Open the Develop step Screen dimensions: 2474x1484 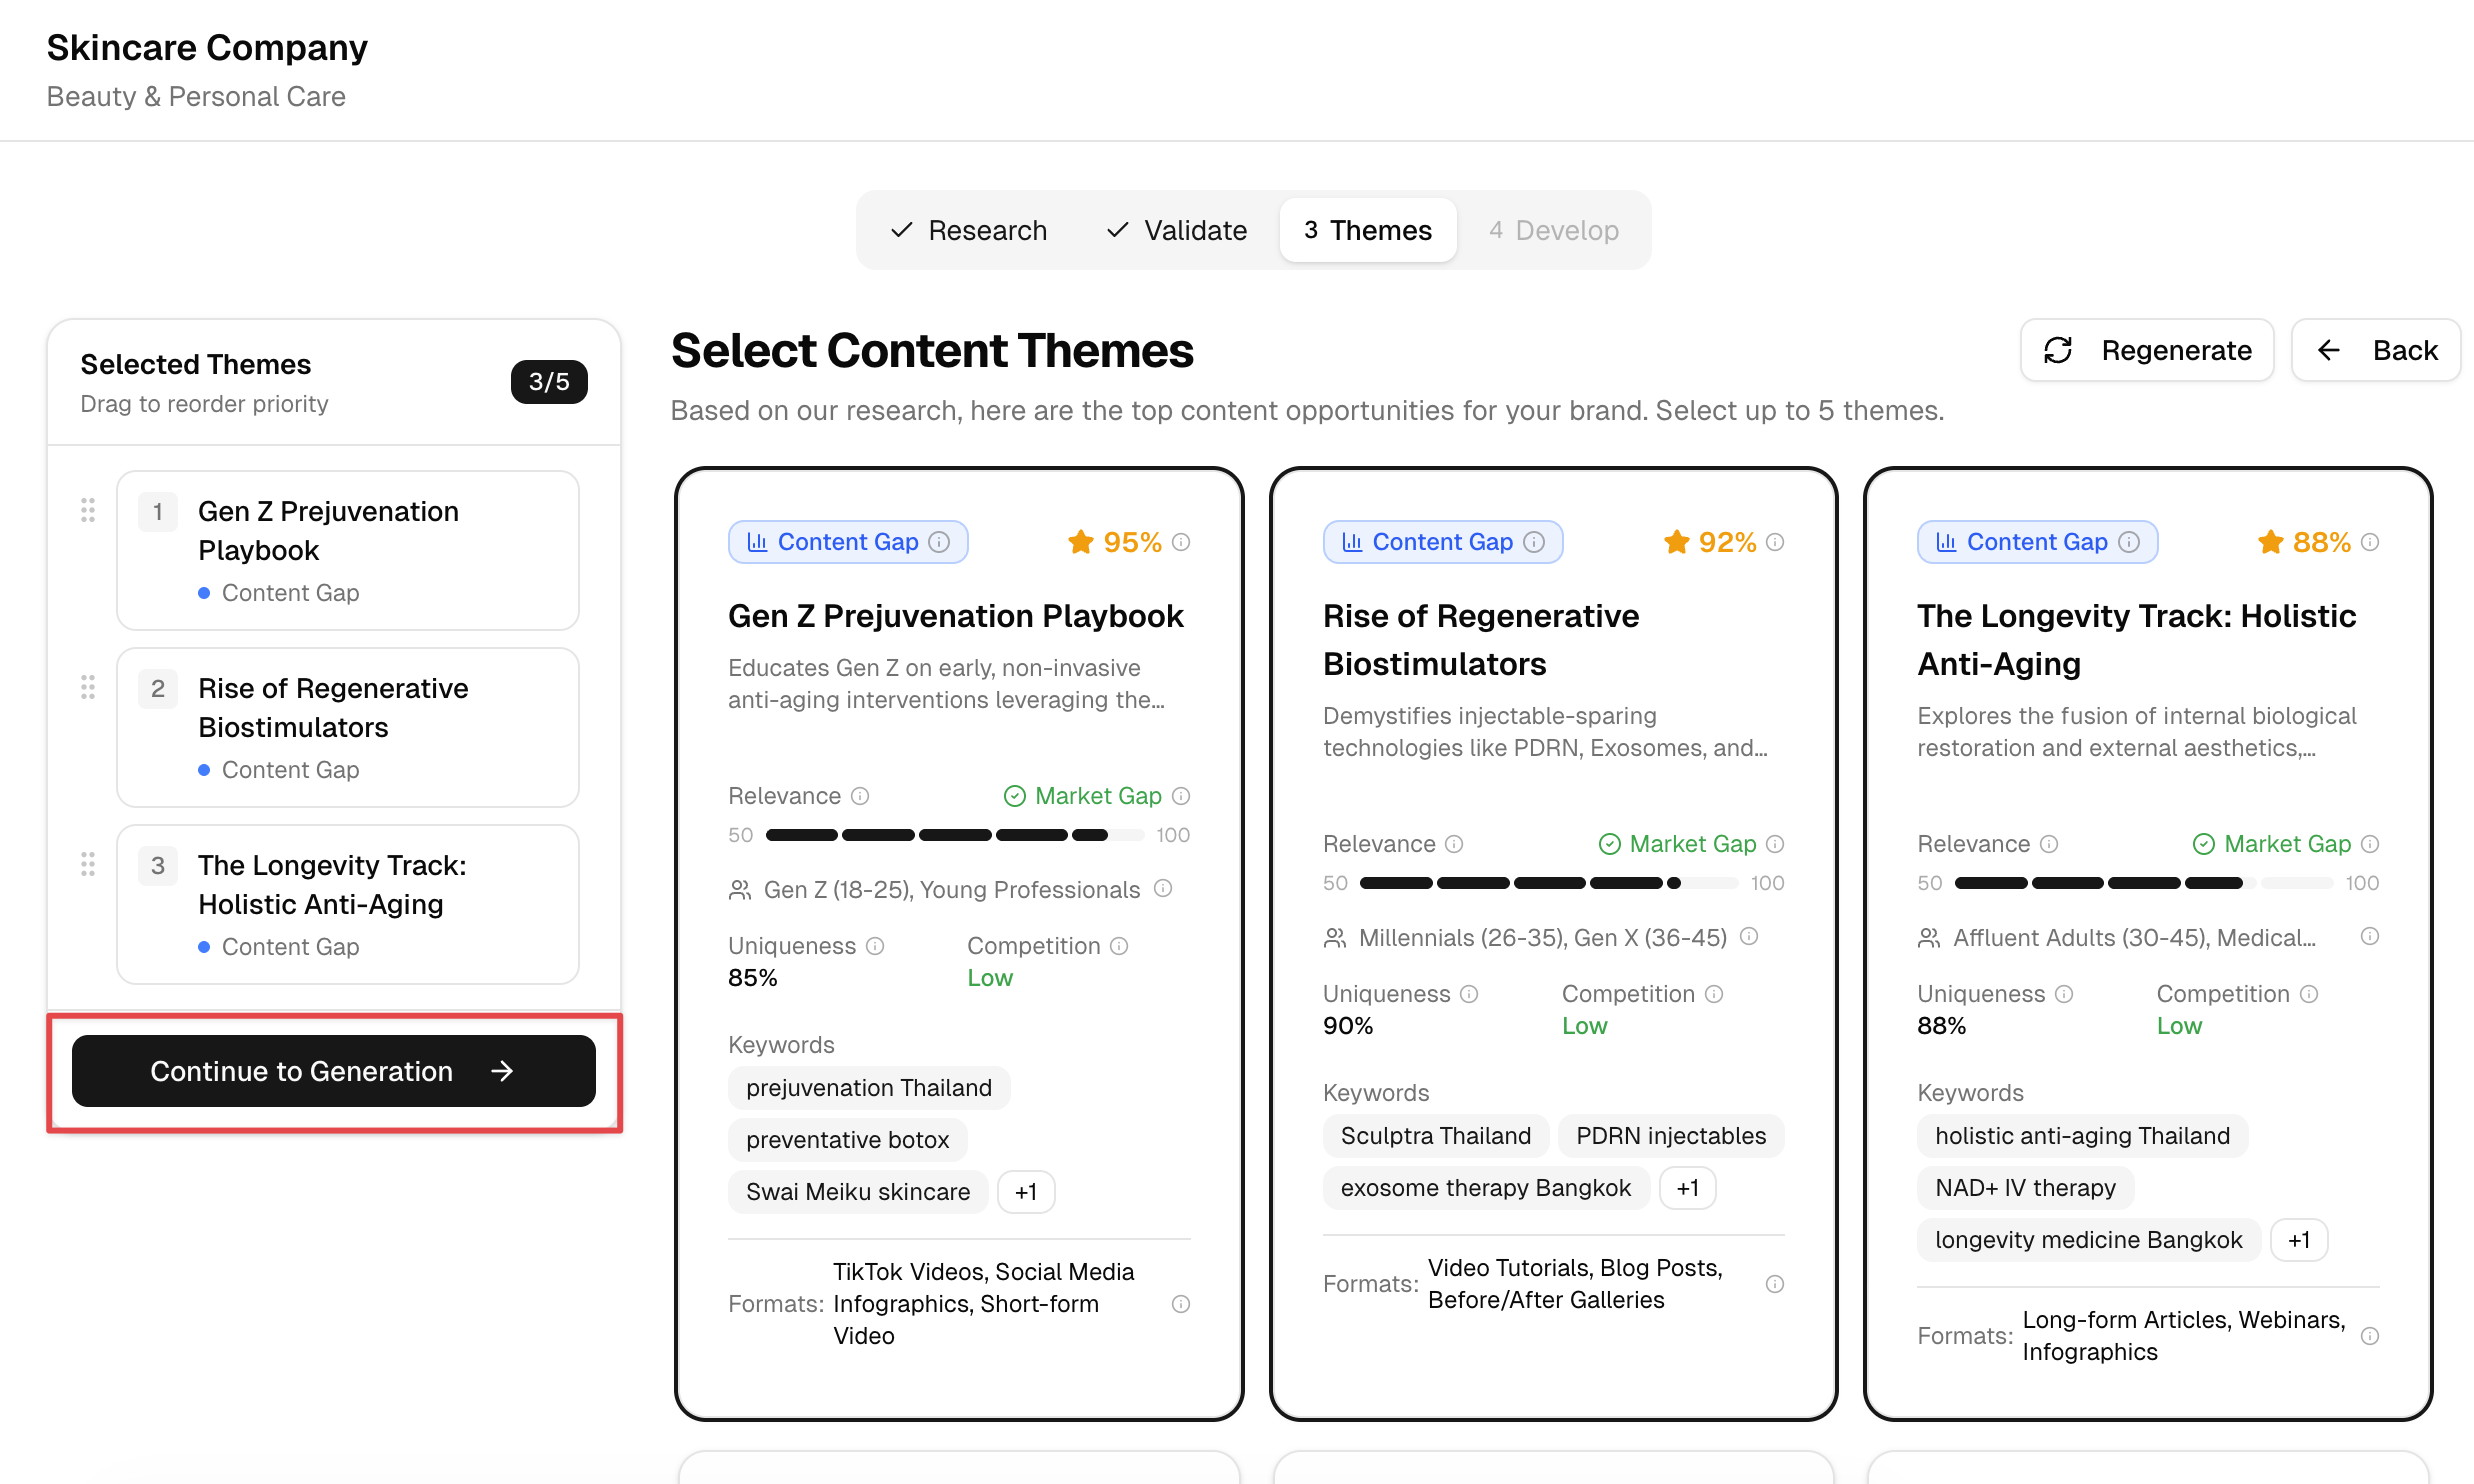[1553, 229]
